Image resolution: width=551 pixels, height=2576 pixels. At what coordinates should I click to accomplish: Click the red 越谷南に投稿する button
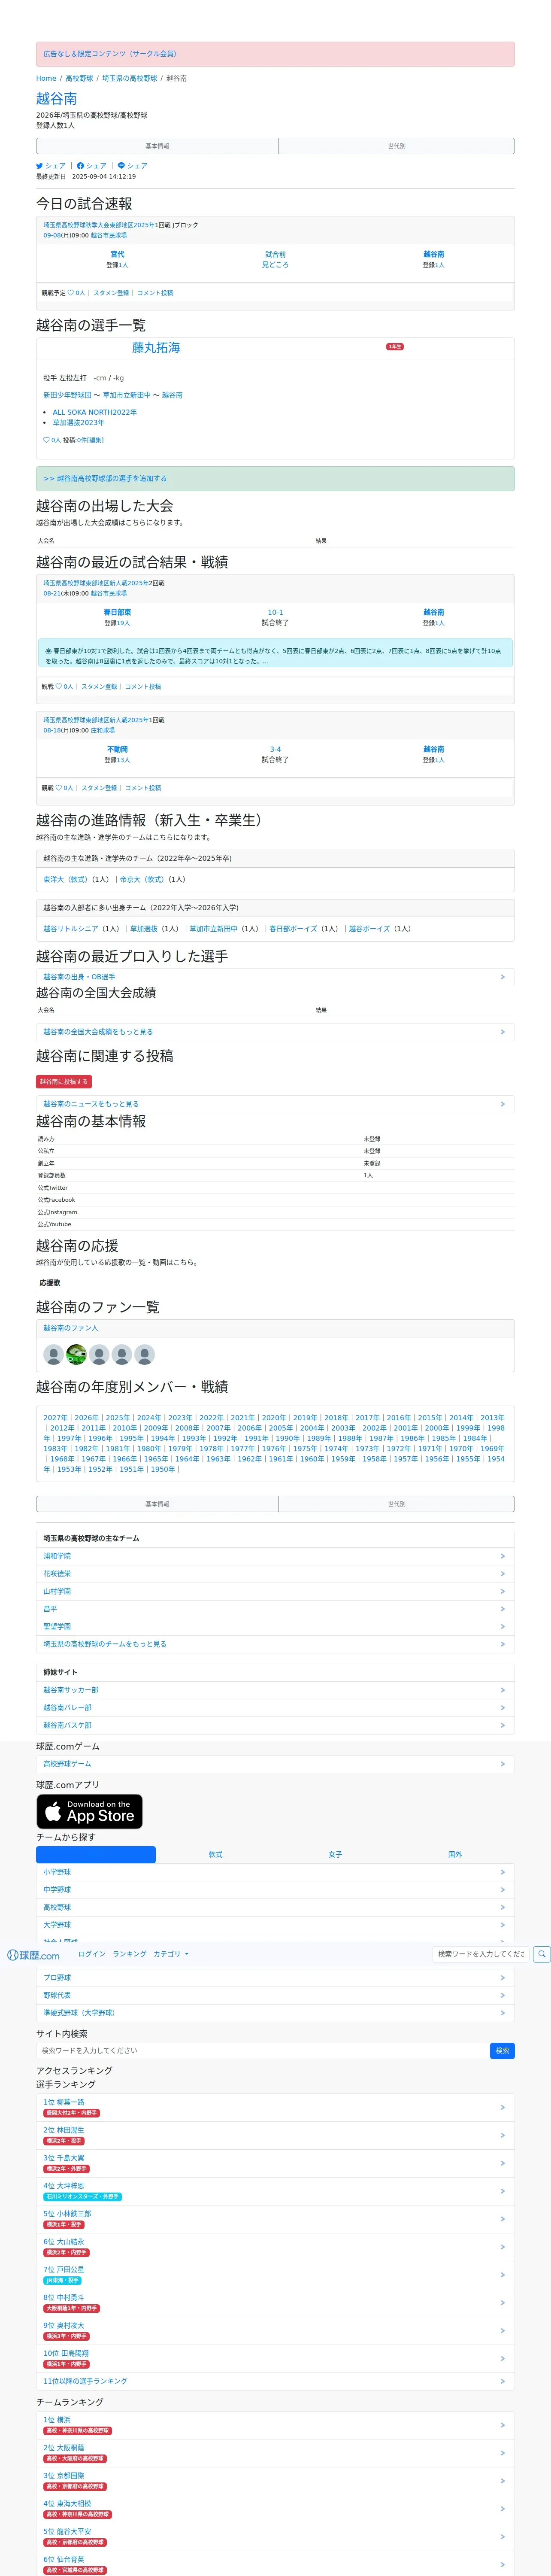pyautogui.click(x=64, y=1082)
